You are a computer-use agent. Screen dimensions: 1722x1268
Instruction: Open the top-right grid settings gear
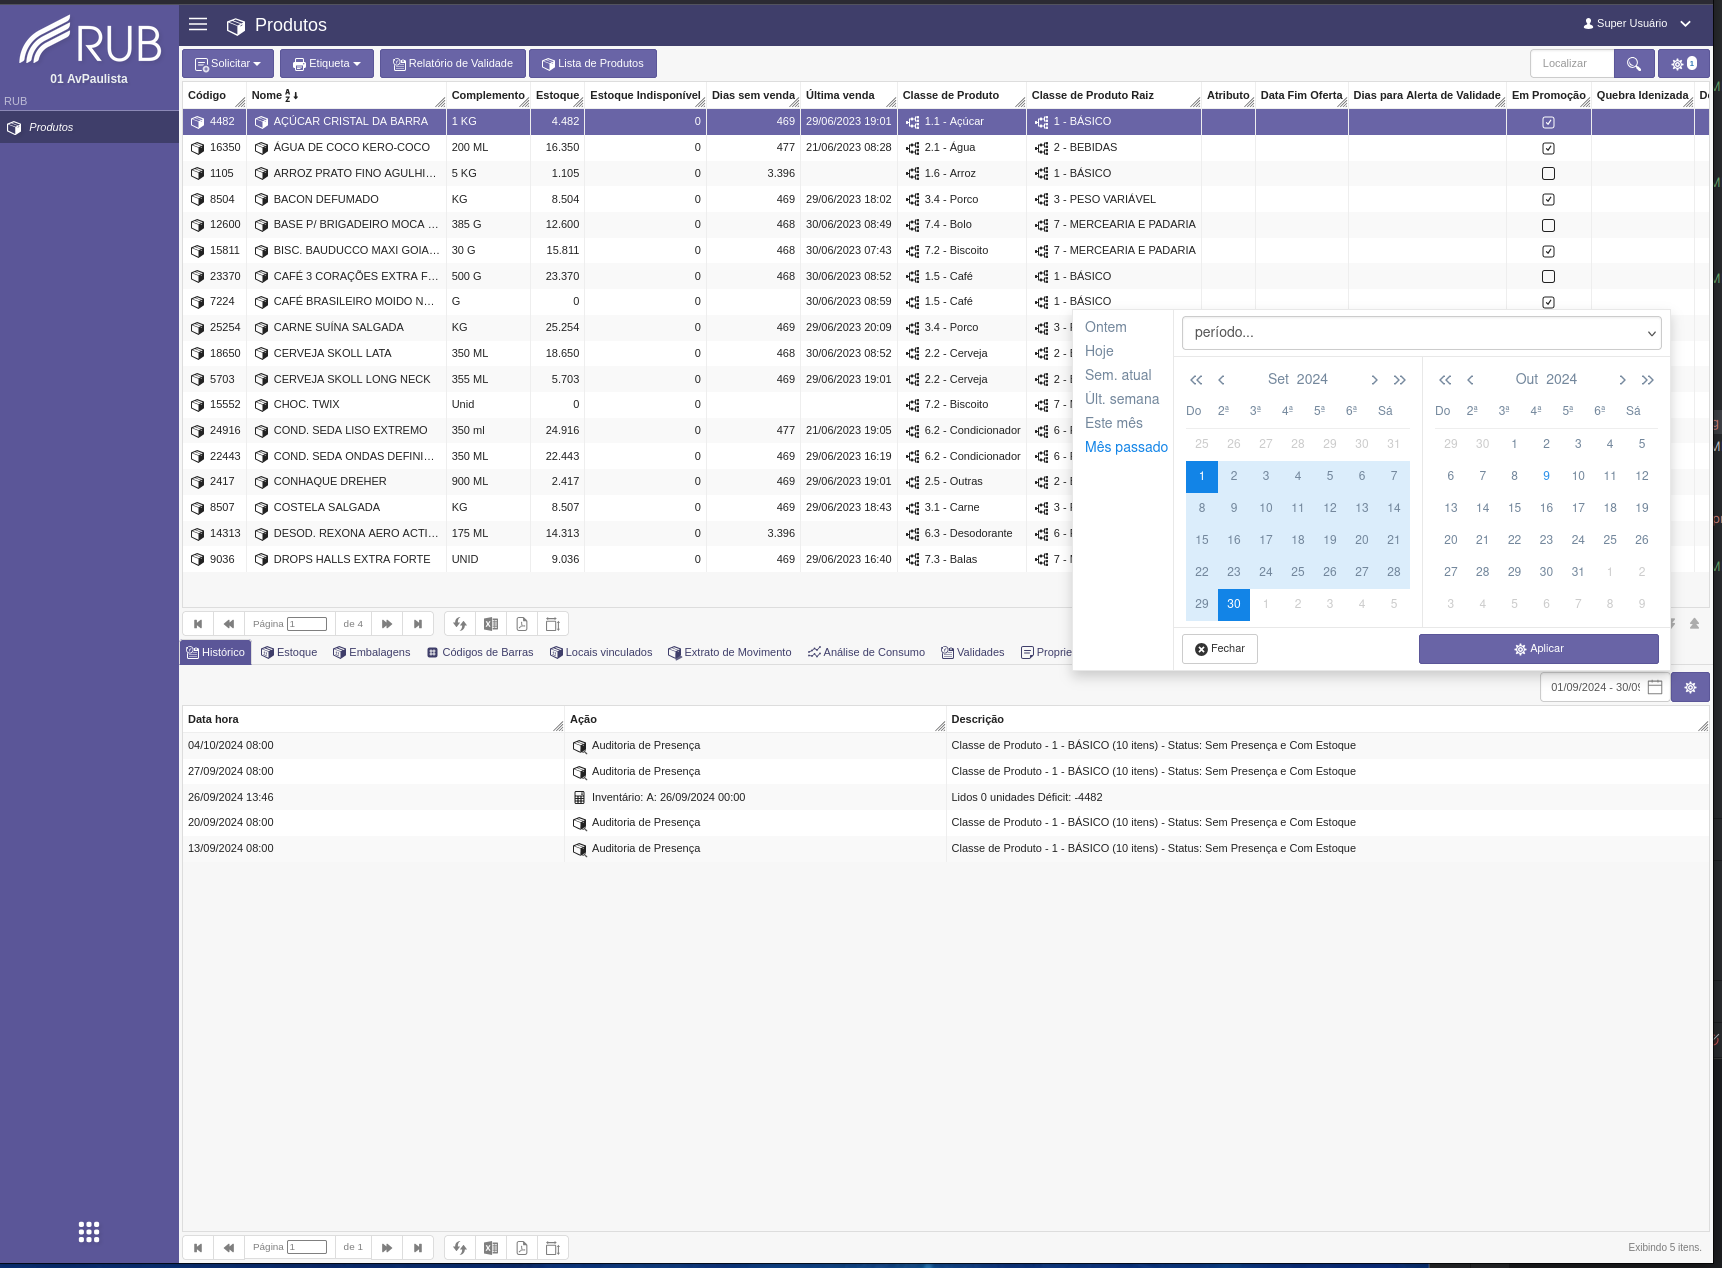click(1684, 63)
